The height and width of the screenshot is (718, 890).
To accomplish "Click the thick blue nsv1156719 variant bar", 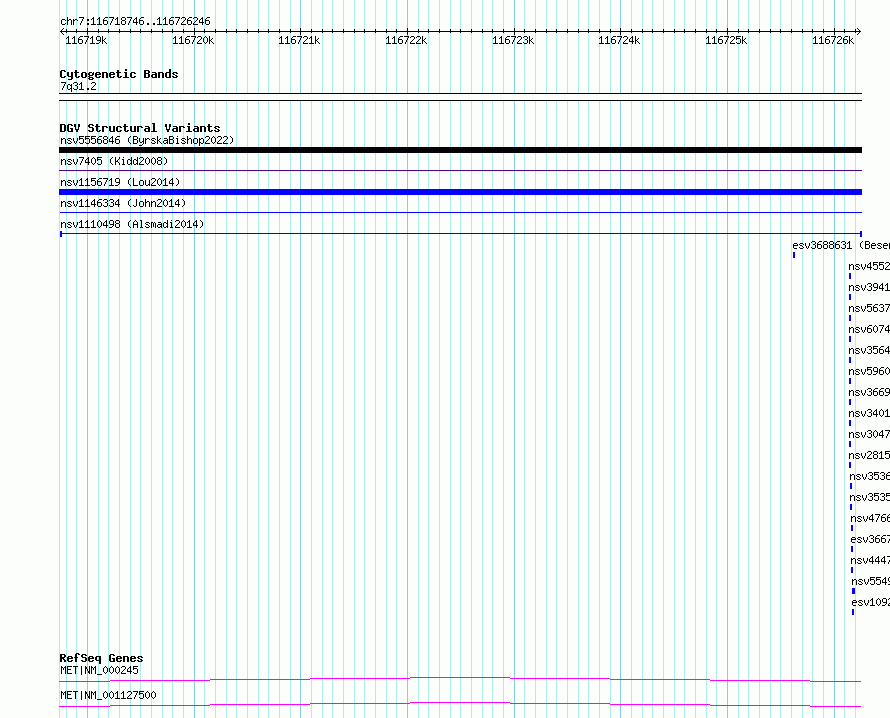I will click(460, 192).
